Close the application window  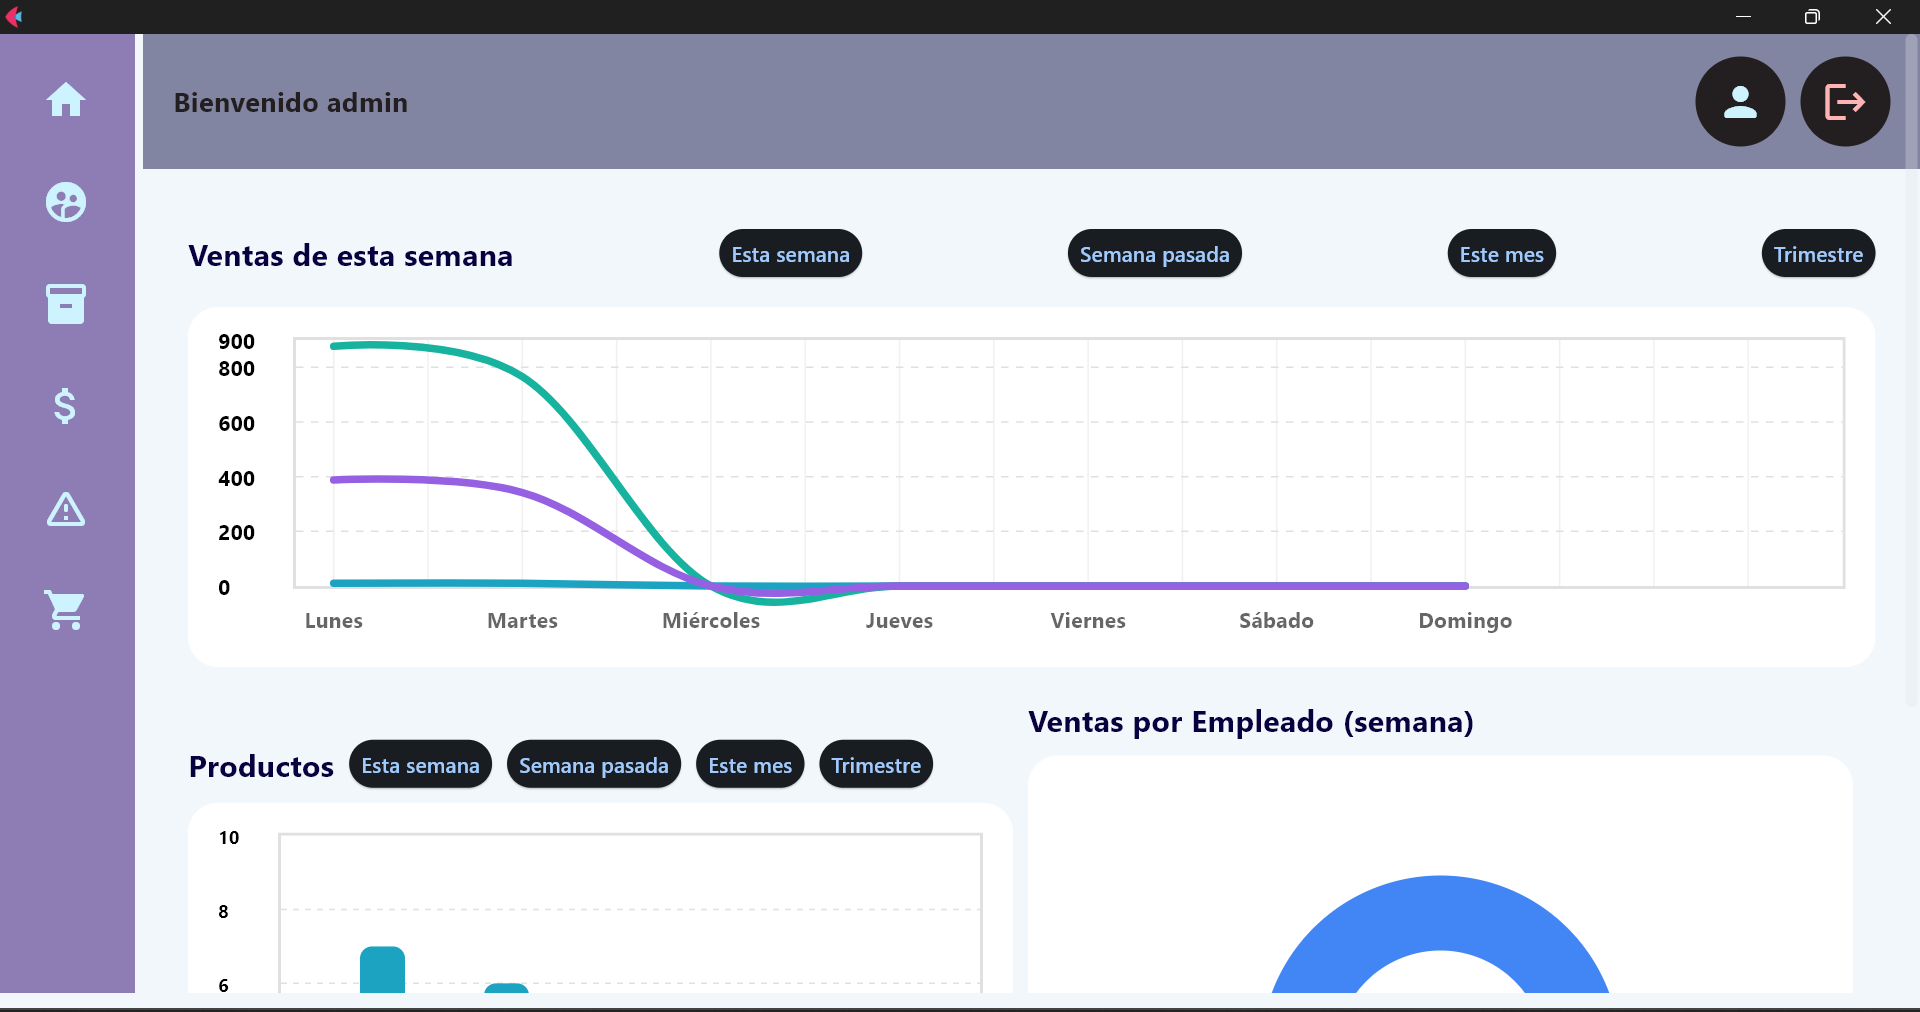click(x=1883, y=17)
